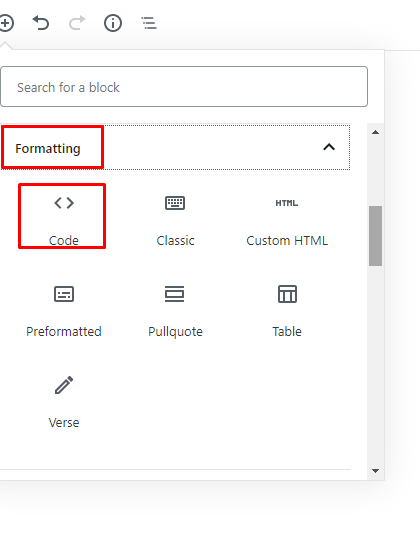The height and width of the screenshot is (559, 420).
Task: Insert the Classic block
Action: (x=175, y=218)
